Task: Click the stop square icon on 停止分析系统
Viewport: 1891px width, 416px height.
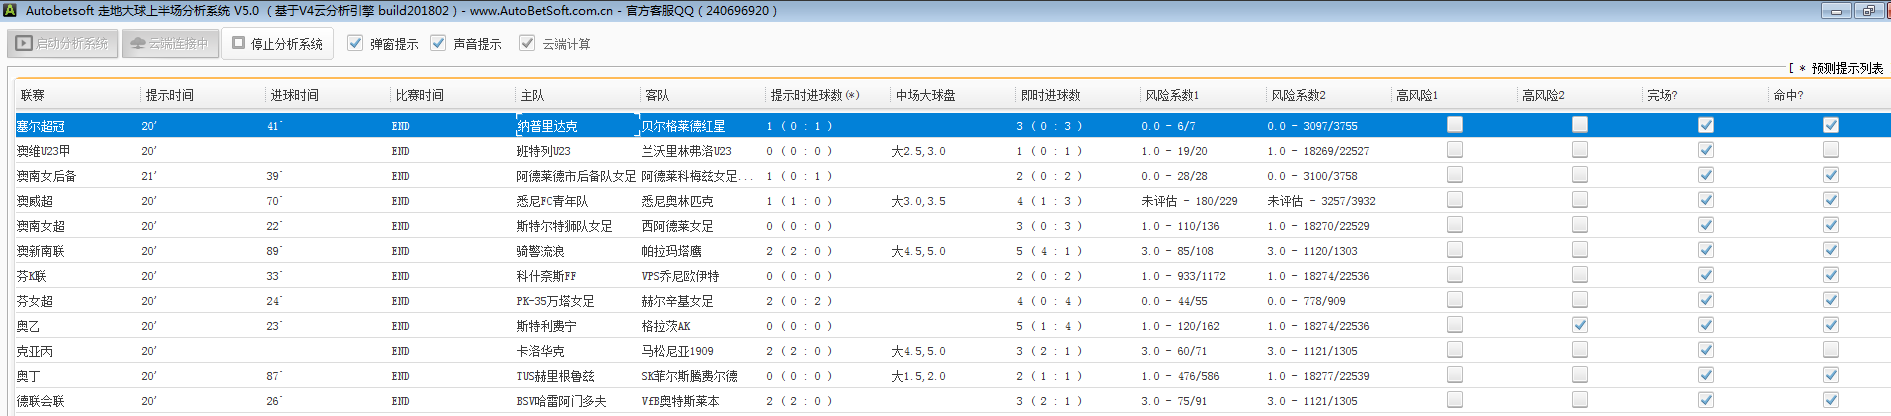Action: pyautogui.click(x=239, y=43)
